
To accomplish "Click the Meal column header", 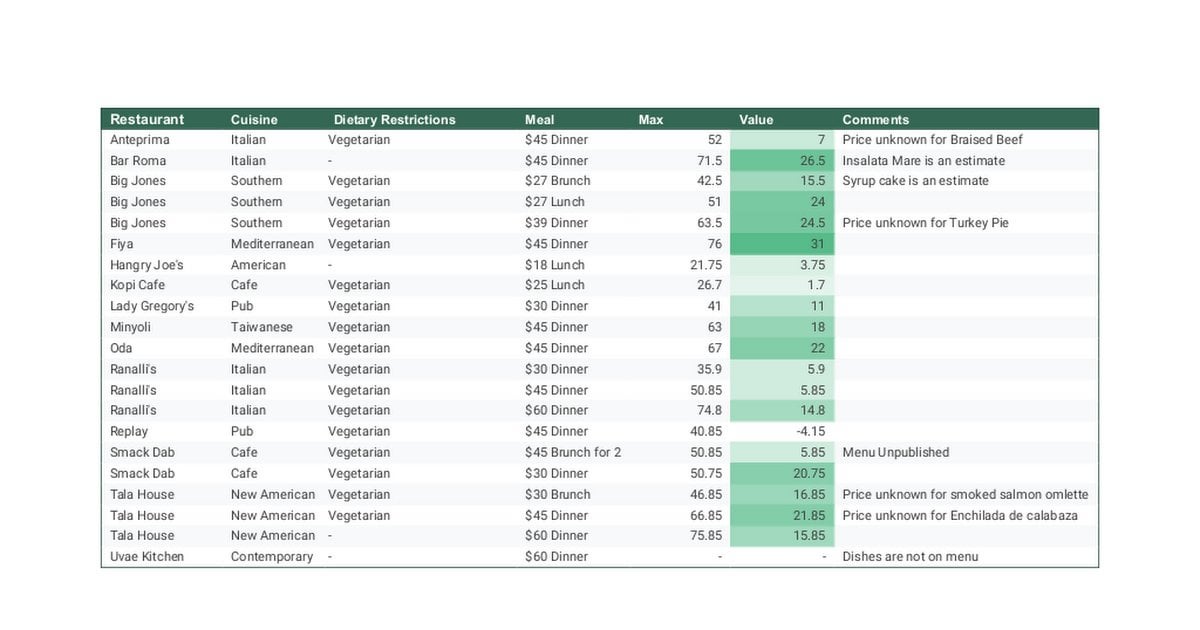I will pos(539,119).
